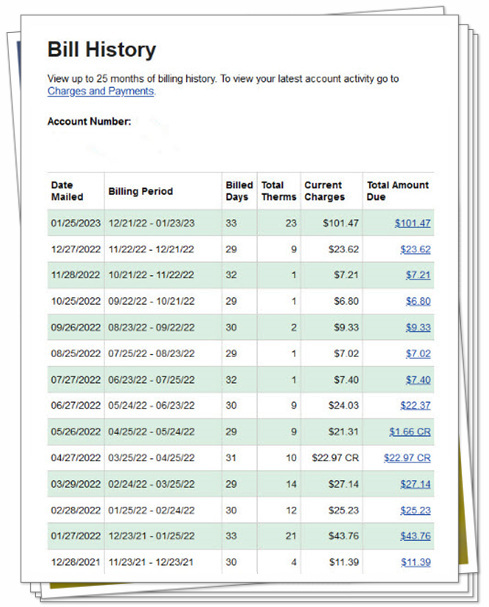Click billing period 11/22/22 - 12/21/22
Screen dimensions: 489x607
pos(151,249)
